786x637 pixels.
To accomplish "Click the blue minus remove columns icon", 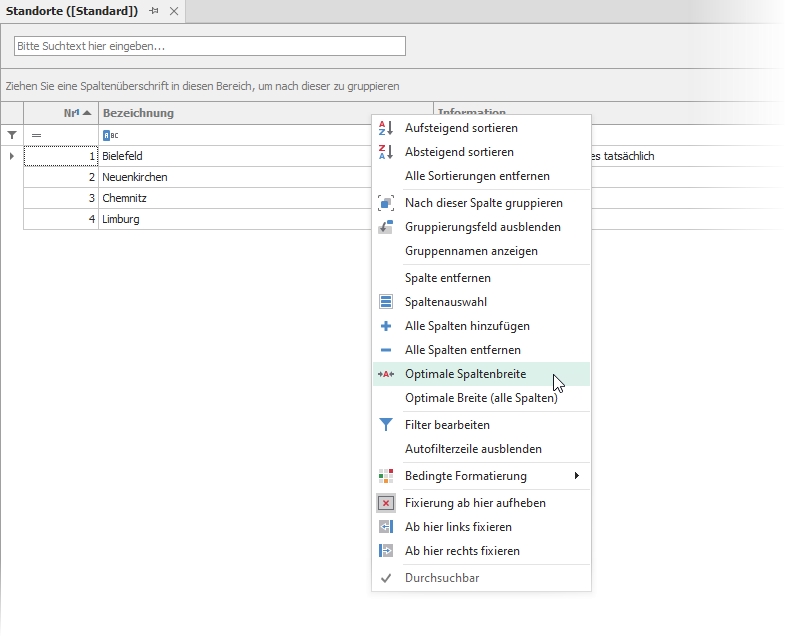I will pyautogui.click(x=386, y=350).
